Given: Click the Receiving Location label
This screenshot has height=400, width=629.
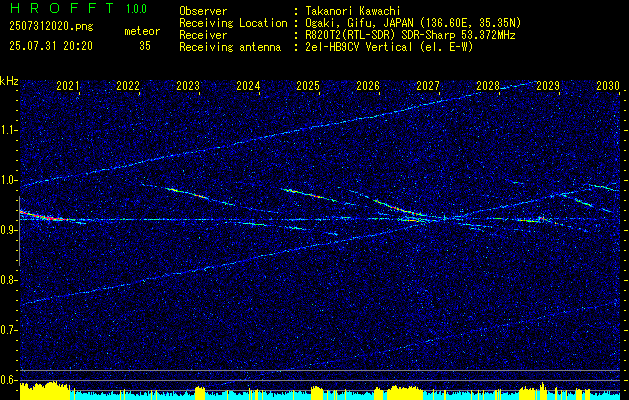Looking at the screenshot, I should (233, 24).
